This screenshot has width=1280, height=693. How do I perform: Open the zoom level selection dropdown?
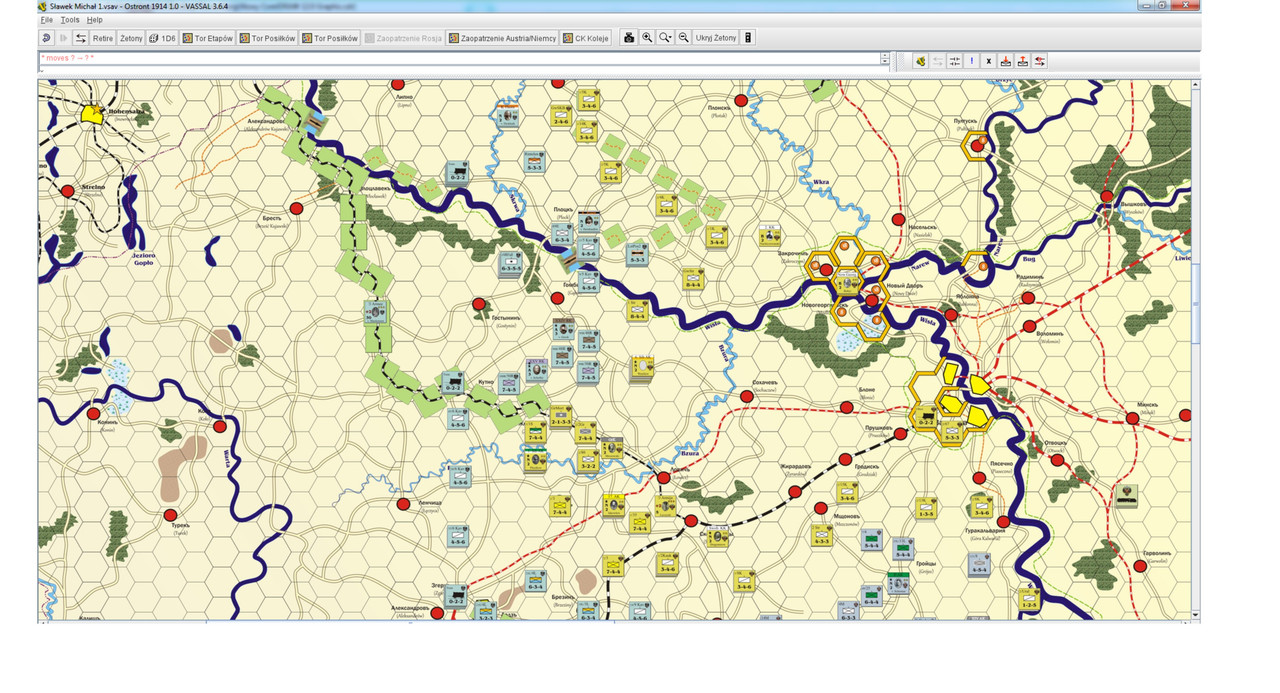point(665,38)
